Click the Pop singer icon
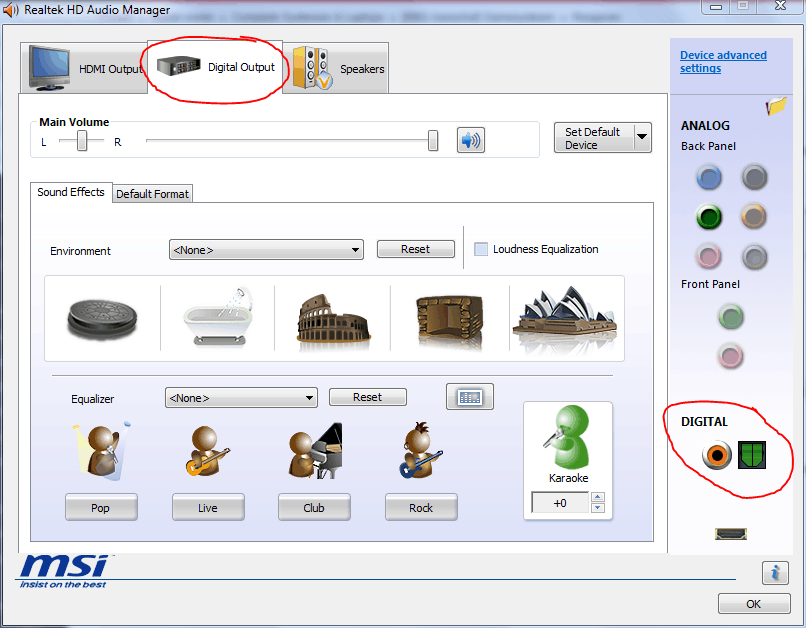 [x=101, y=451]
